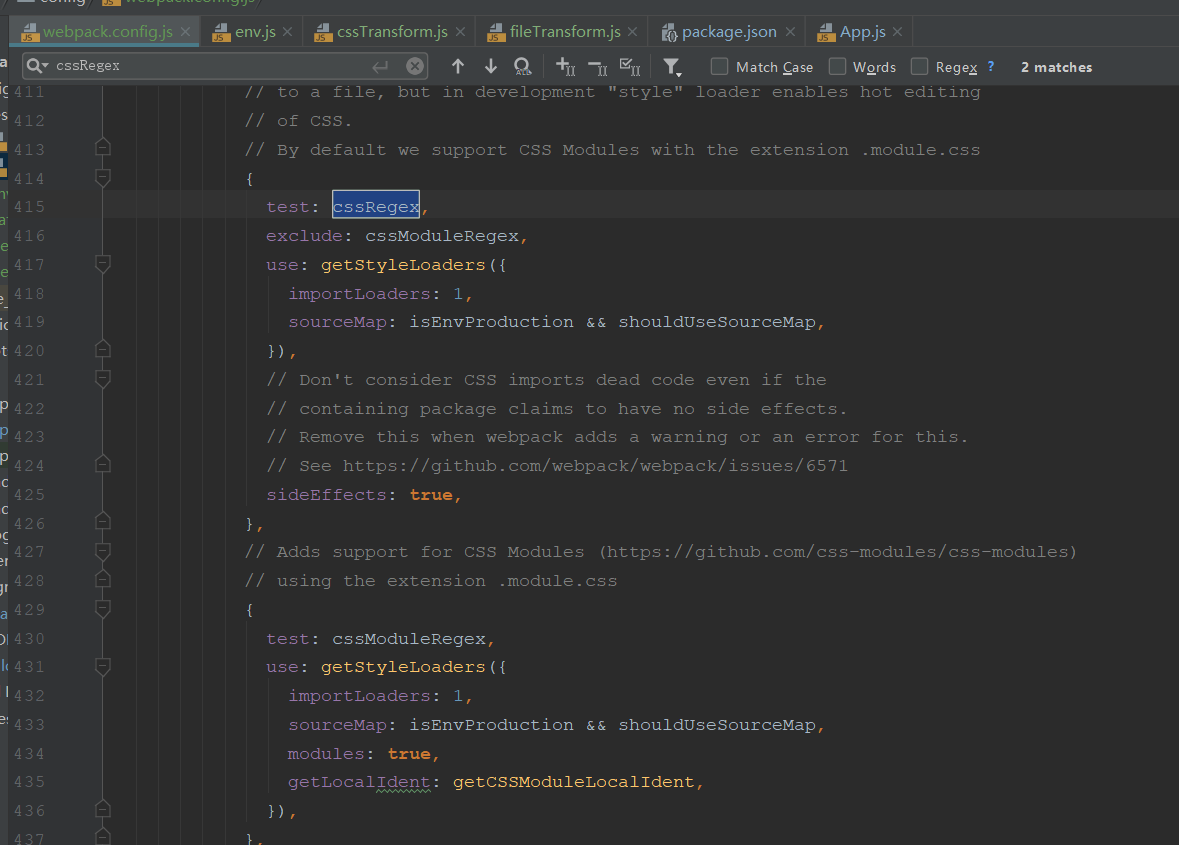Click importLoaders on line 432

coord(359,696)
